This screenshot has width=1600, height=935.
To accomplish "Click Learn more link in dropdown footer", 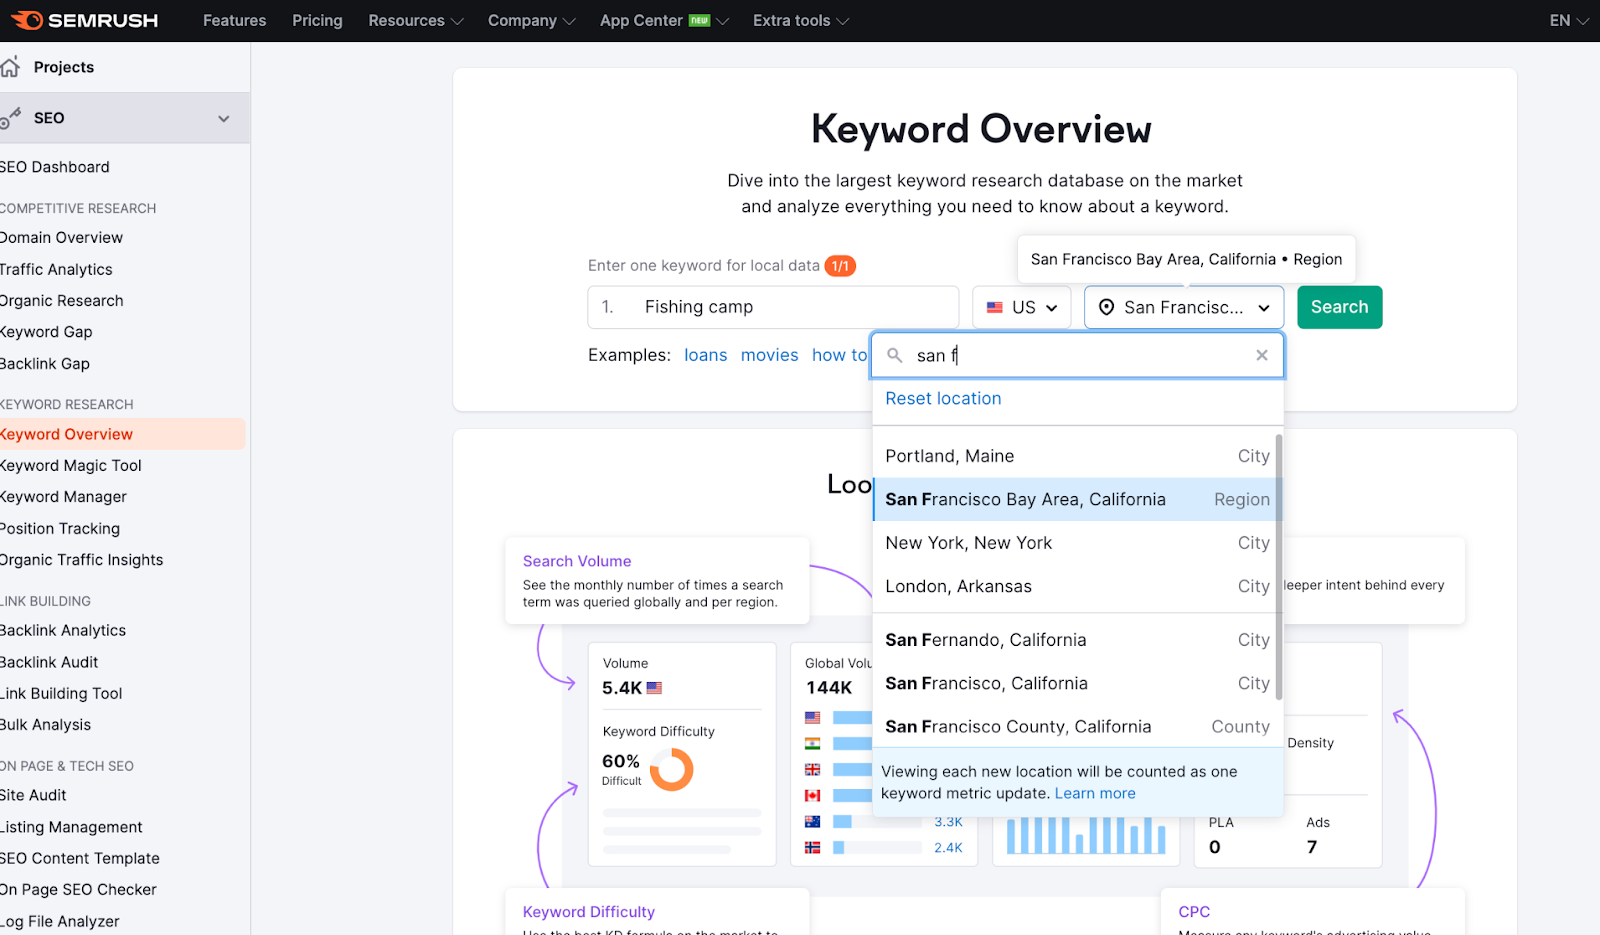I will click(1095, 793).
